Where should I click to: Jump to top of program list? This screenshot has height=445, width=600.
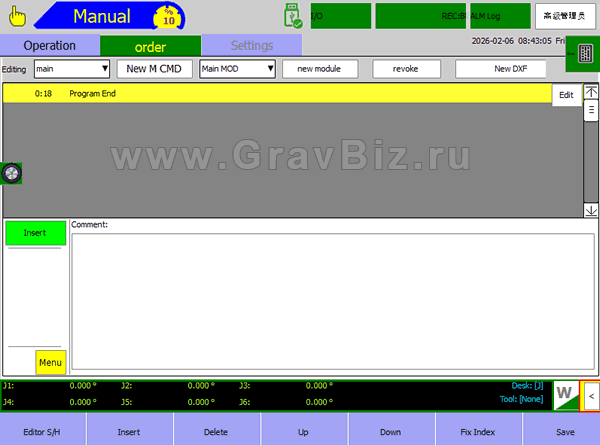(x=591, y=92)
